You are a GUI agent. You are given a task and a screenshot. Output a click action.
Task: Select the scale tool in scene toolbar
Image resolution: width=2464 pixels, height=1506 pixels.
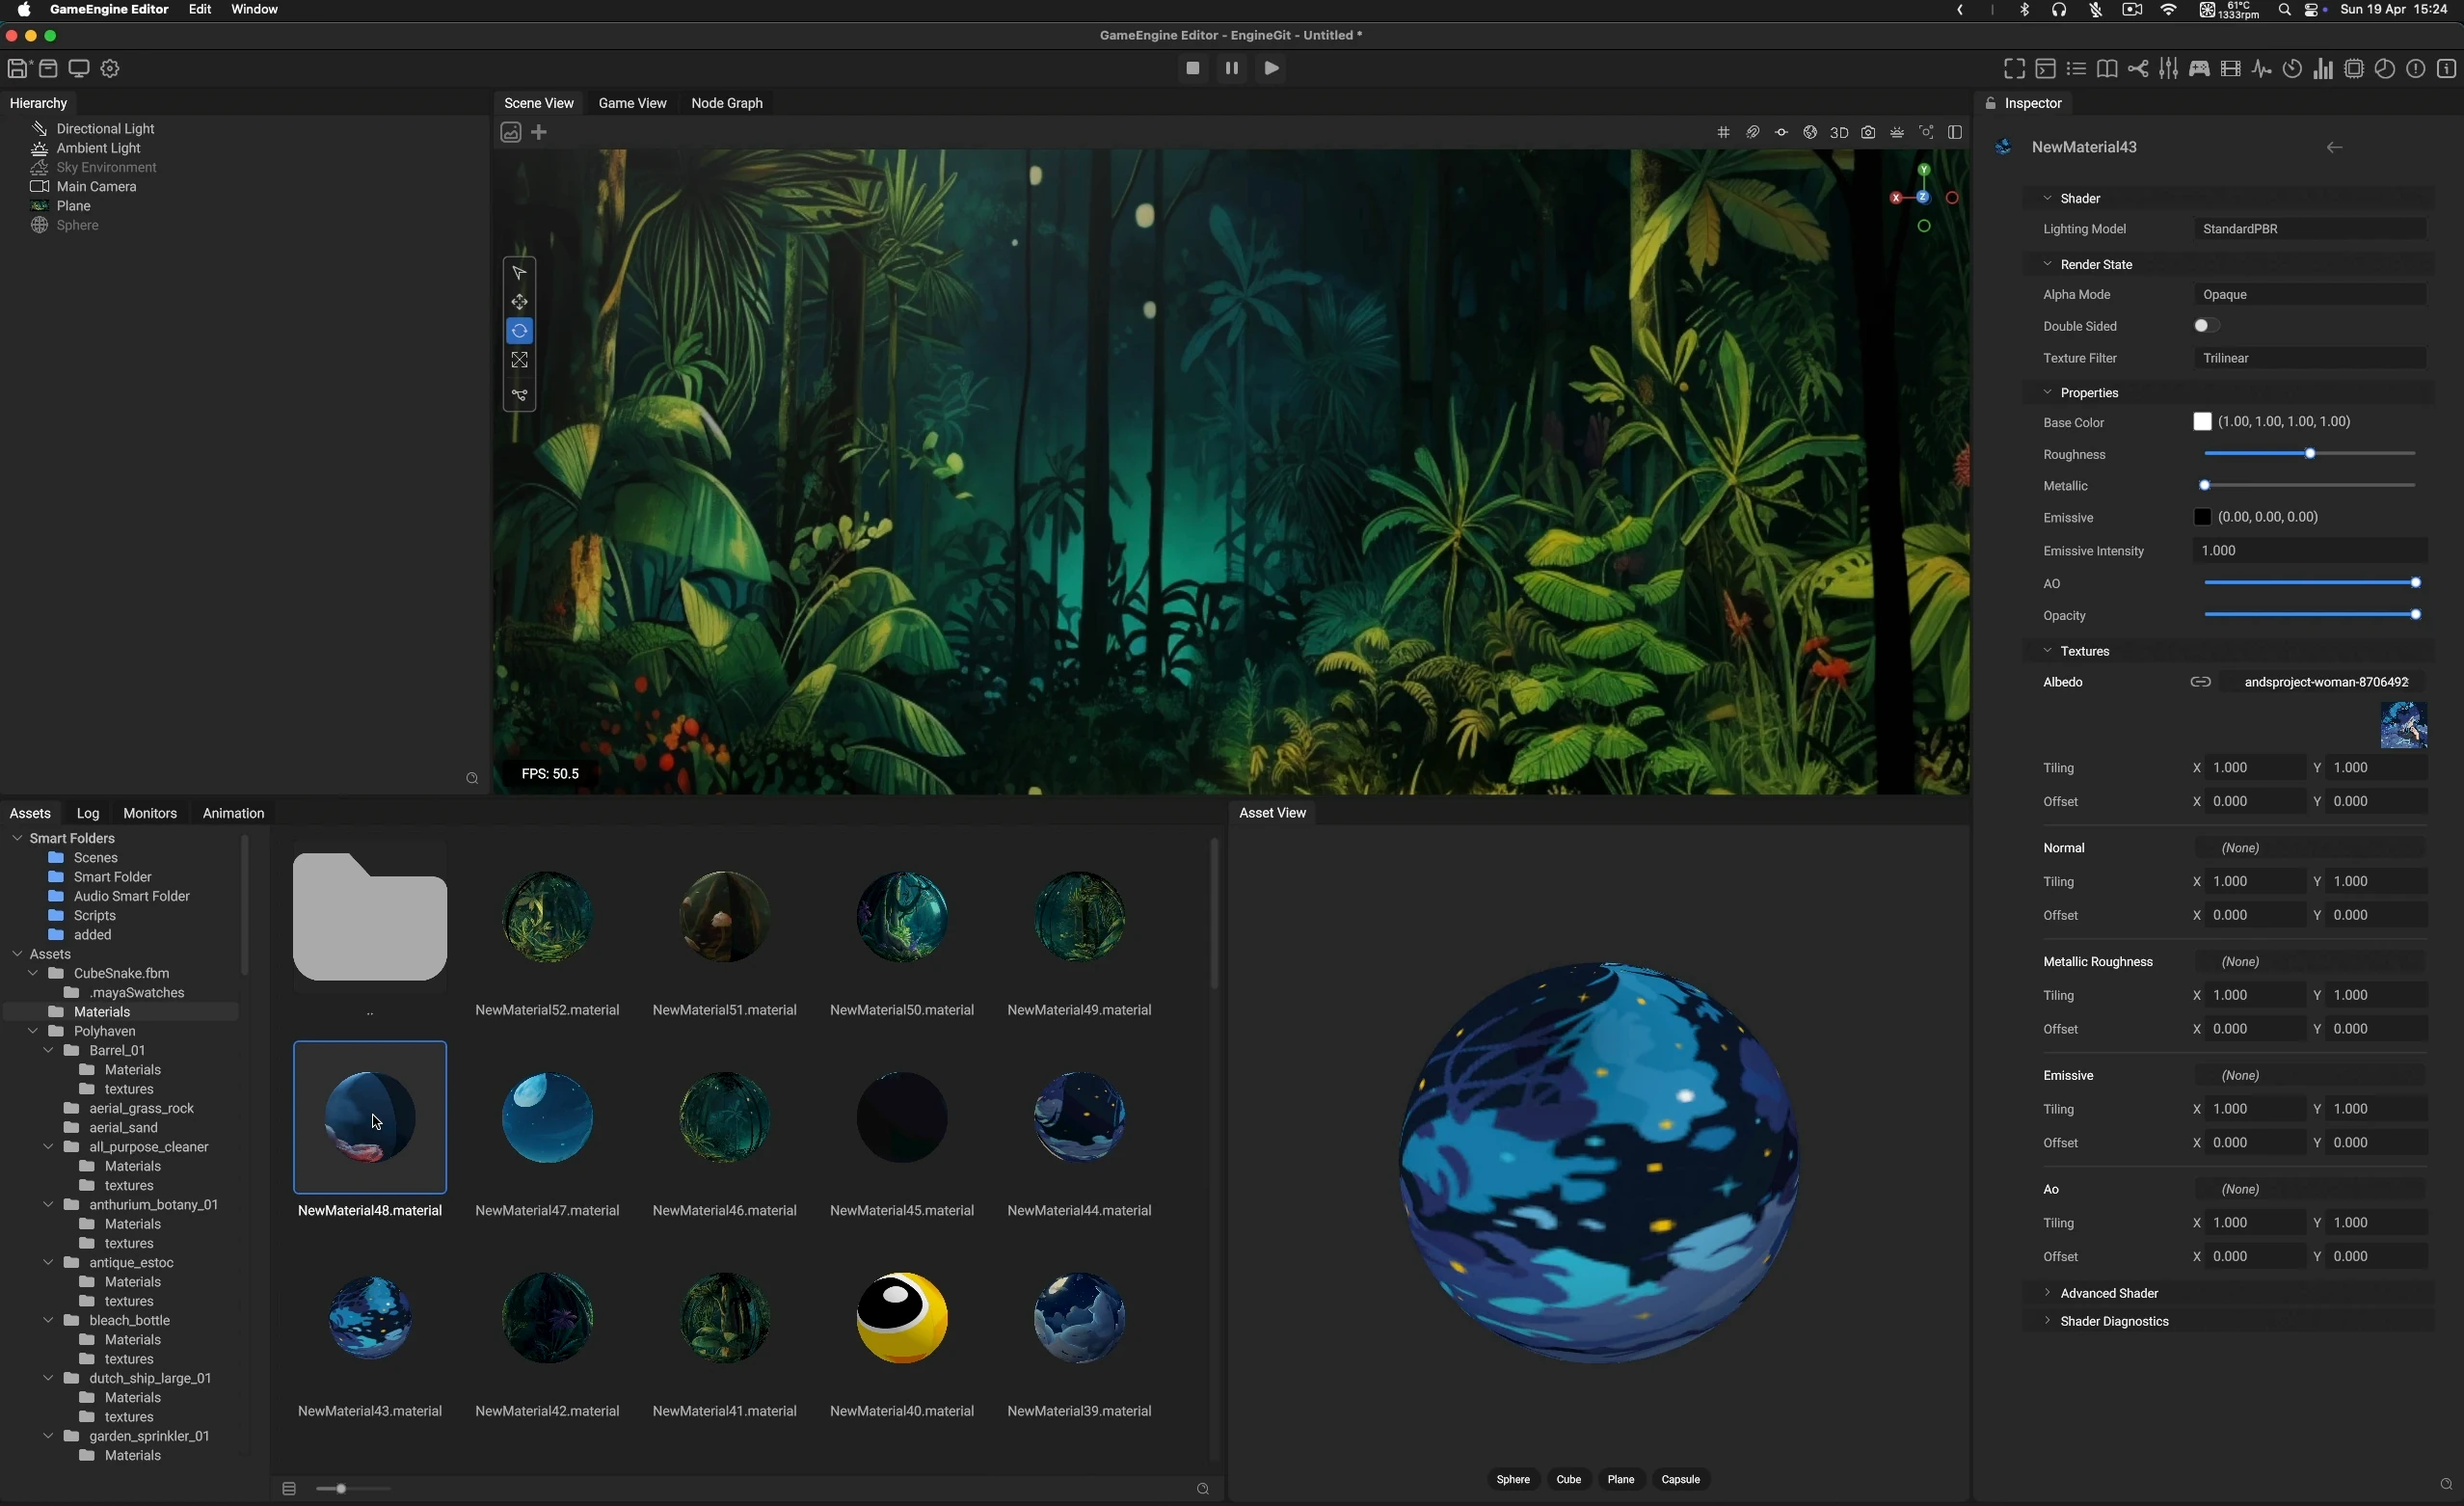519,360
